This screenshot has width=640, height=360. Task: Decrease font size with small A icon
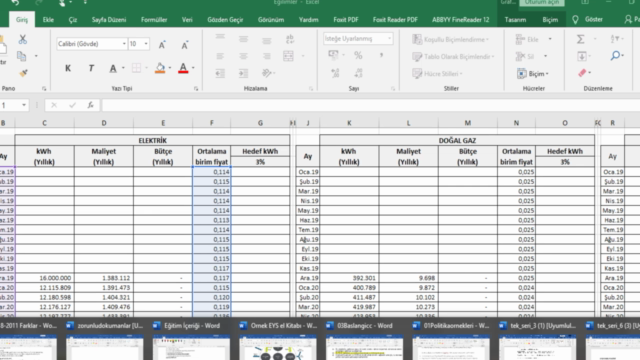(x=184, y=45)
